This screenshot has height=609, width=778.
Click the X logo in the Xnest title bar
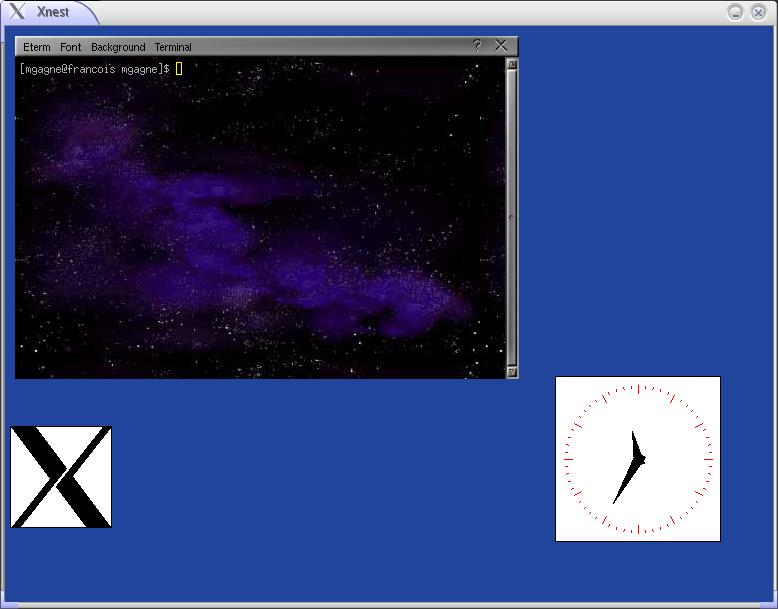(x=17, y=12)
